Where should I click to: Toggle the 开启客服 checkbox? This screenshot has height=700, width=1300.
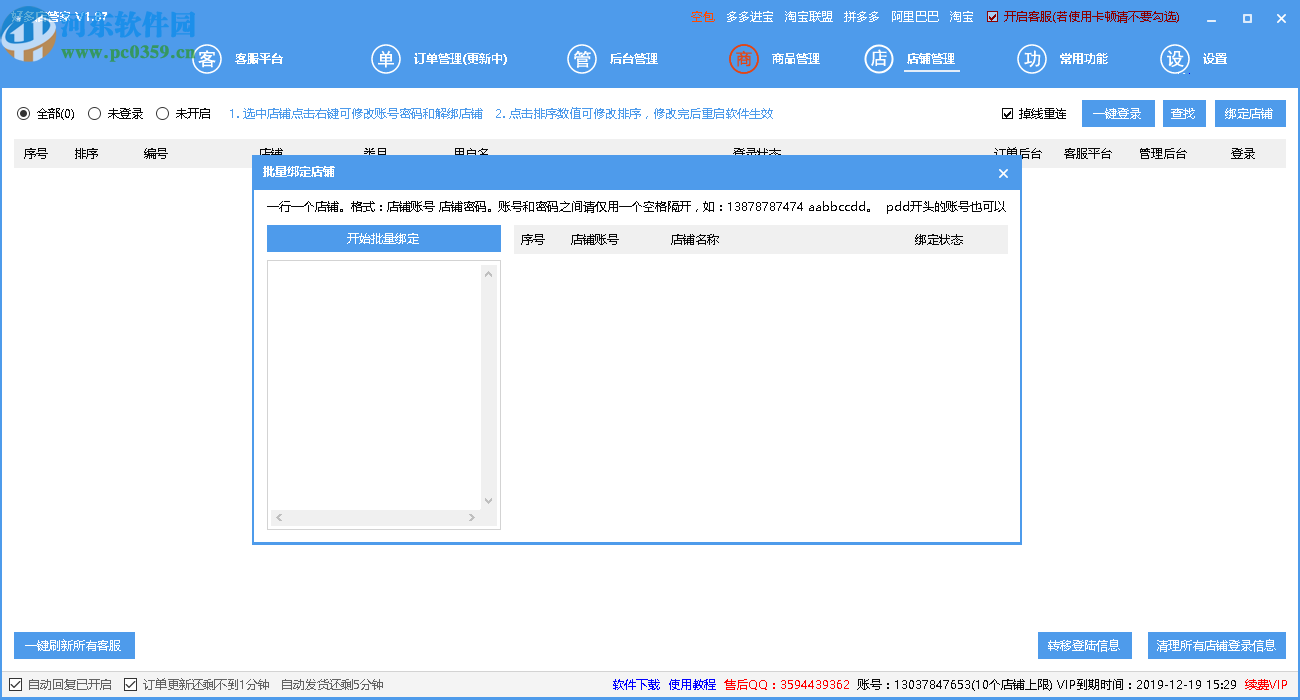click(992, 17)
